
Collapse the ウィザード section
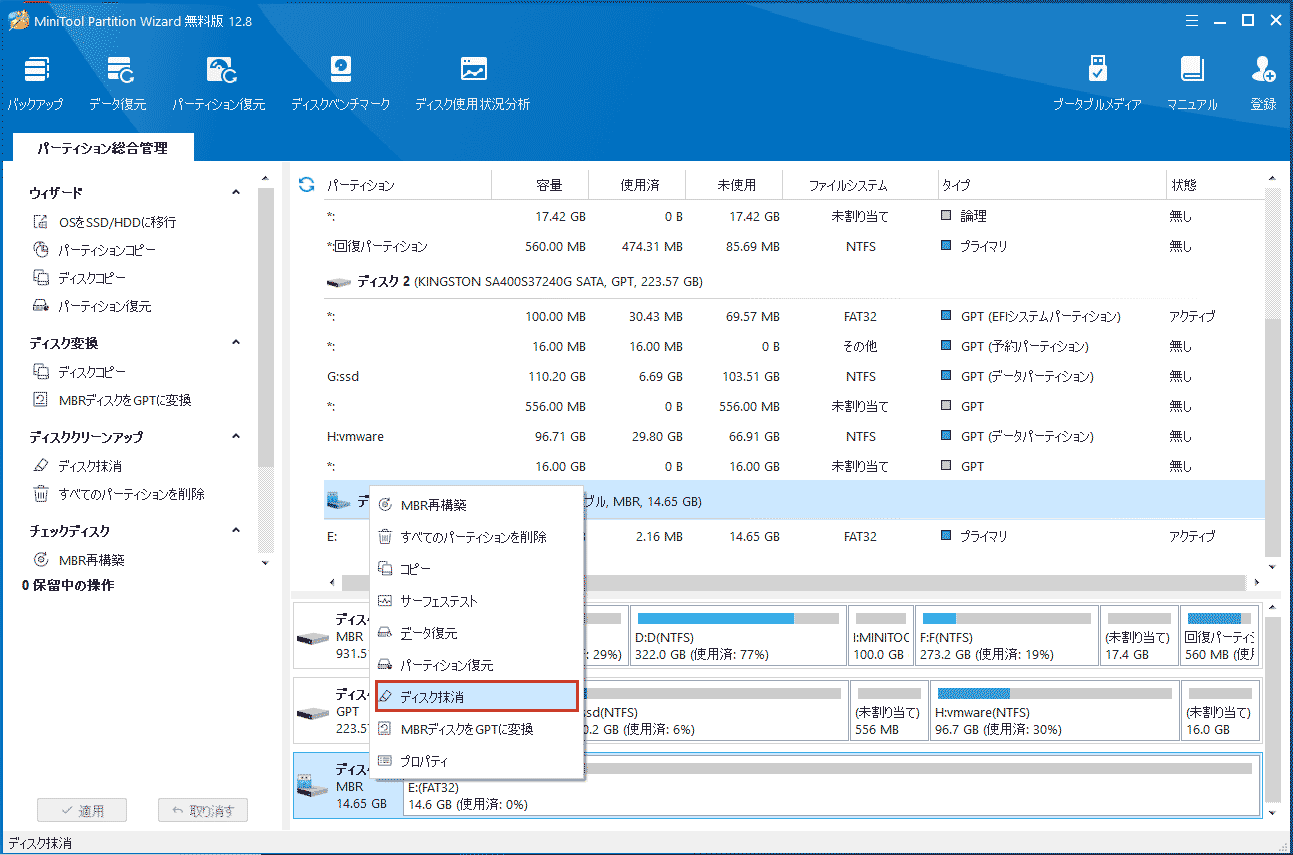(x=236, y=192)
